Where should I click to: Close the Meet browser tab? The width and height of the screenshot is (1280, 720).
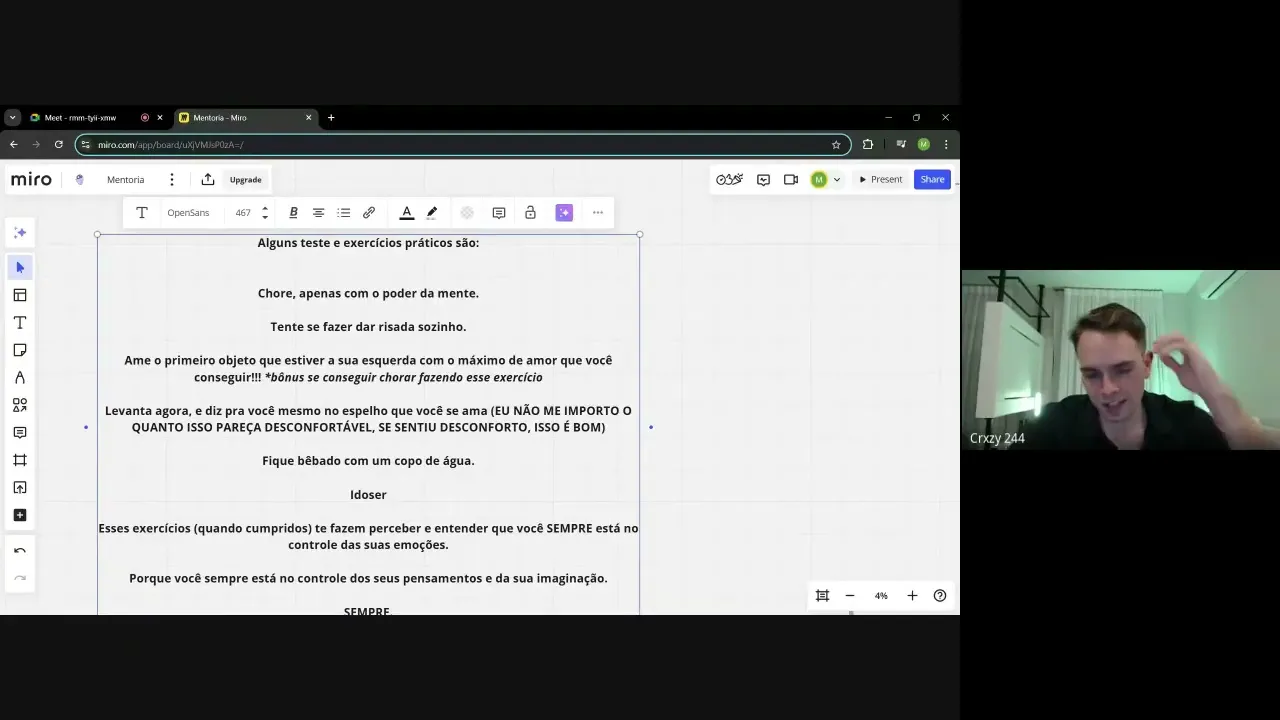(x=160, y=118)
